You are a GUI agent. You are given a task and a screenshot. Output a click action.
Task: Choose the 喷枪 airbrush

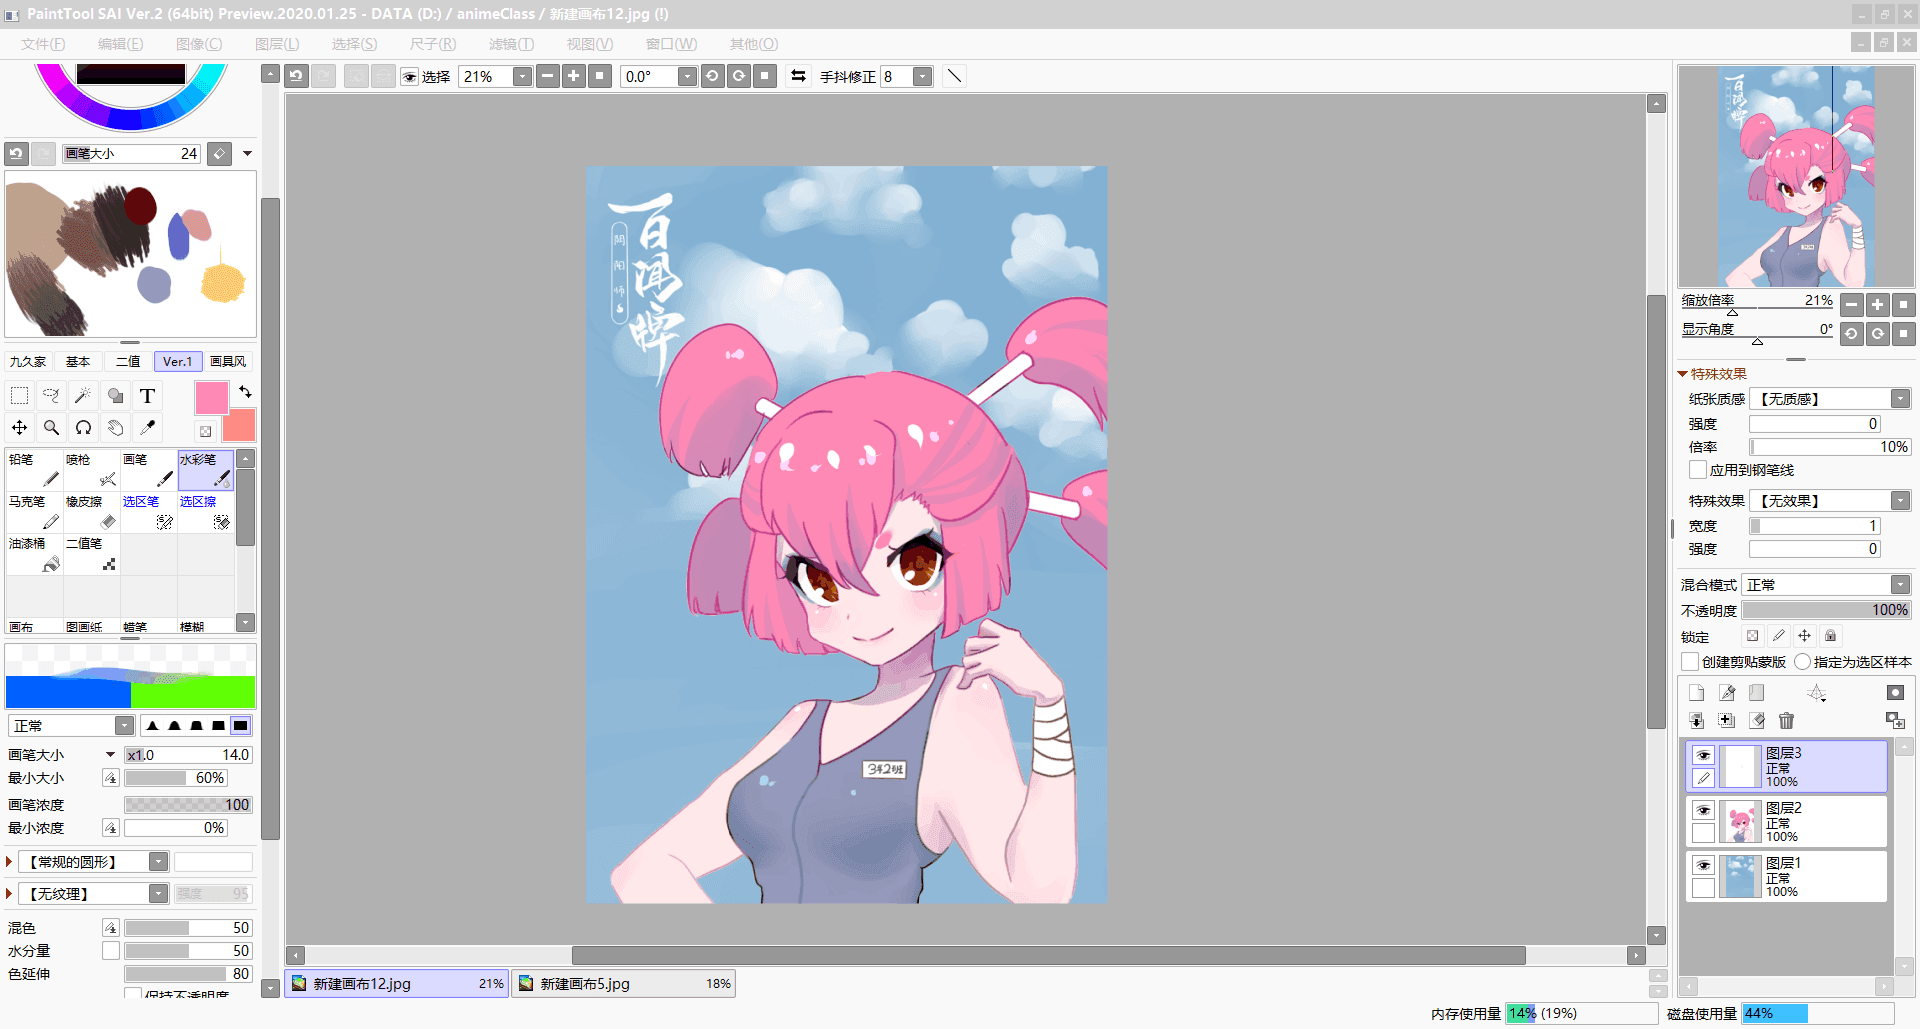(91, 470)
